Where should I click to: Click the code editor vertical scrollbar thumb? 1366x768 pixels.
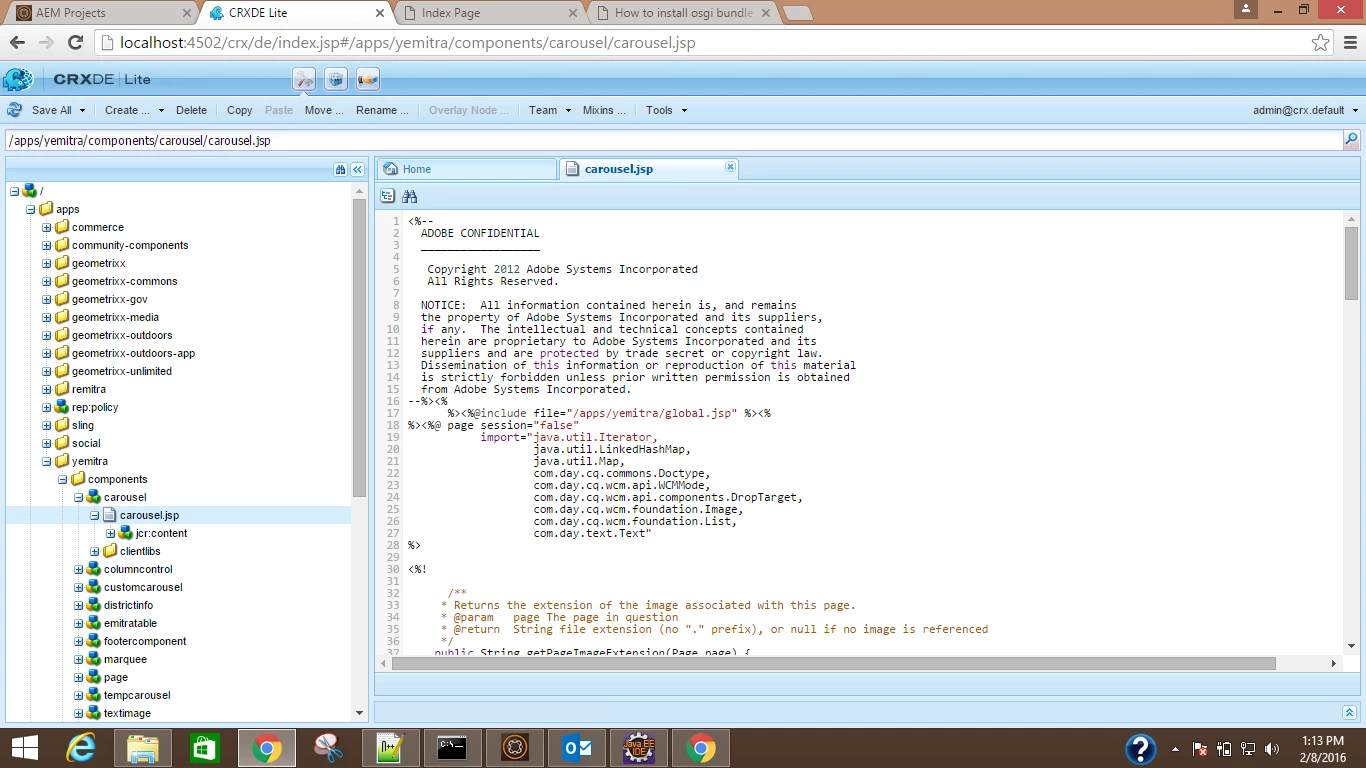tap(1351, 262)
